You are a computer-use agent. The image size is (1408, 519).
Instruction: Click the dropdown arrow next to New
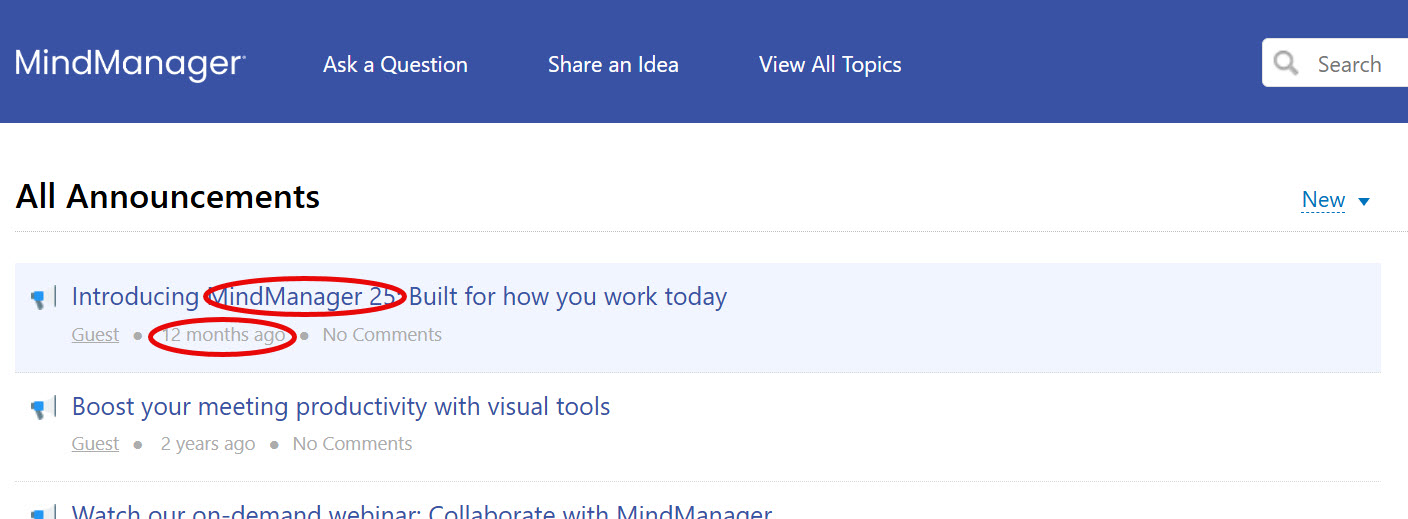click(1364, 202)
